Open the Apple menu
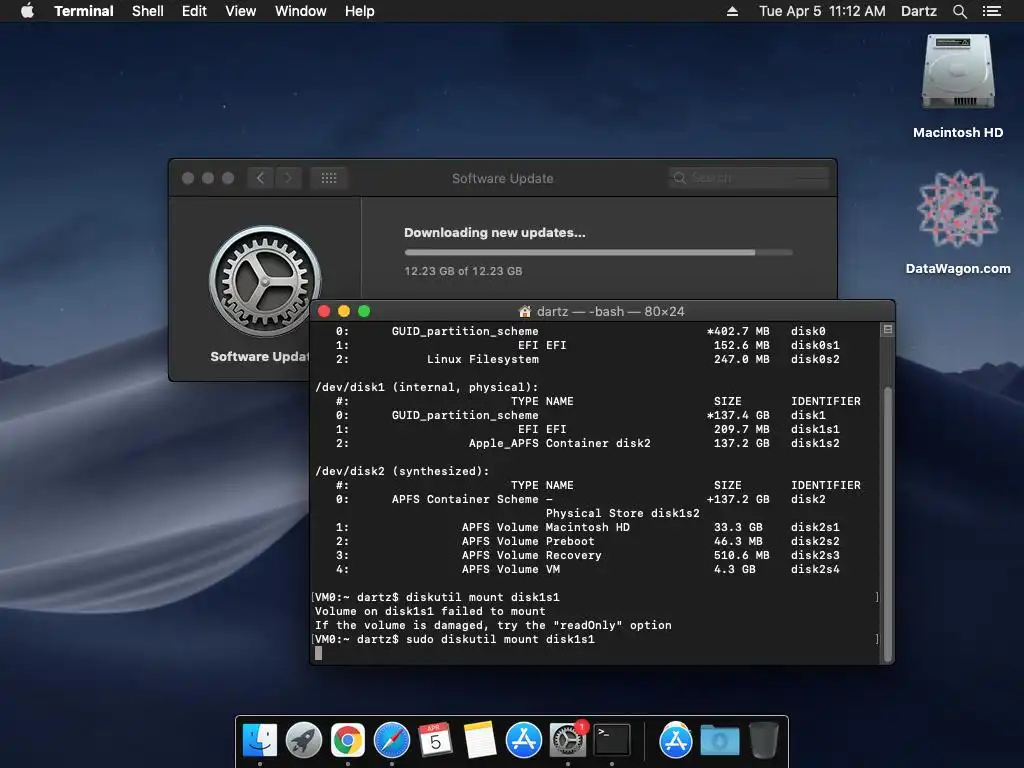Image resolution: width=1024 pixels, height=768 pixels. coord(27,11)
